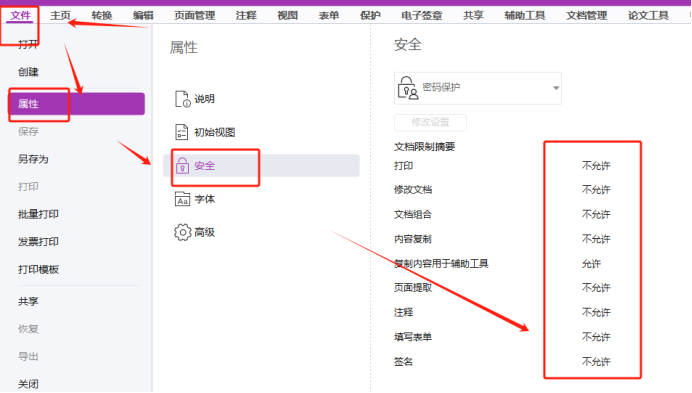Open the 初始视图 properties section
The height and width of the screenshot is (393, 692).
pos(214,132)
